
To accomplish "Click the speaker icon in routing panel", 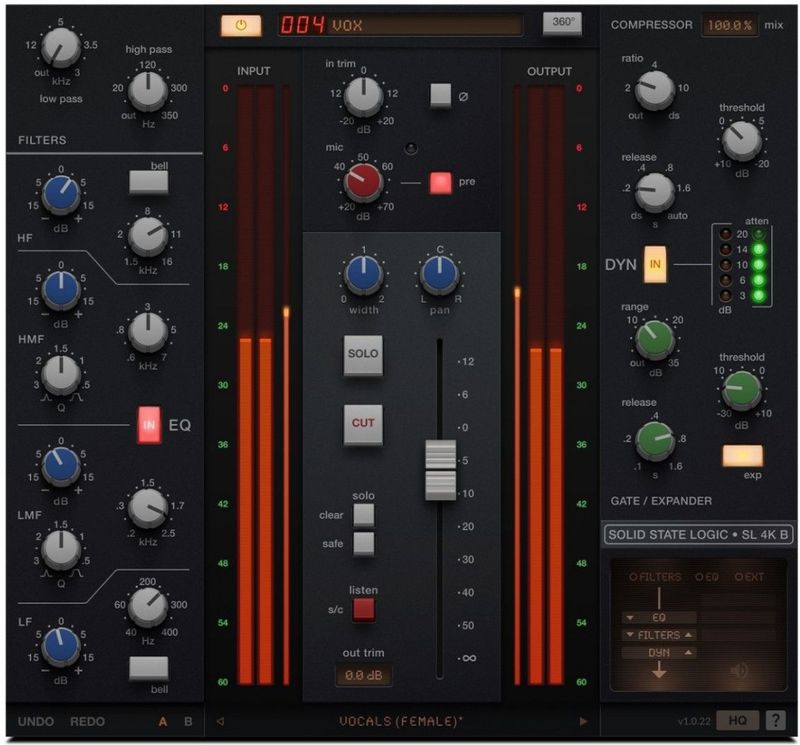I will [739, 670].
